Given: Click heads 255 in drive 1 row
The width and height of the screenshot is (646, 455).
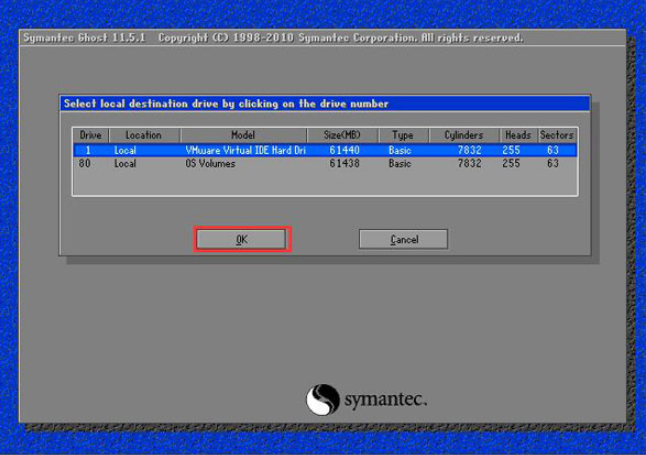Looking at the screenshot, I should click(511, 150).
